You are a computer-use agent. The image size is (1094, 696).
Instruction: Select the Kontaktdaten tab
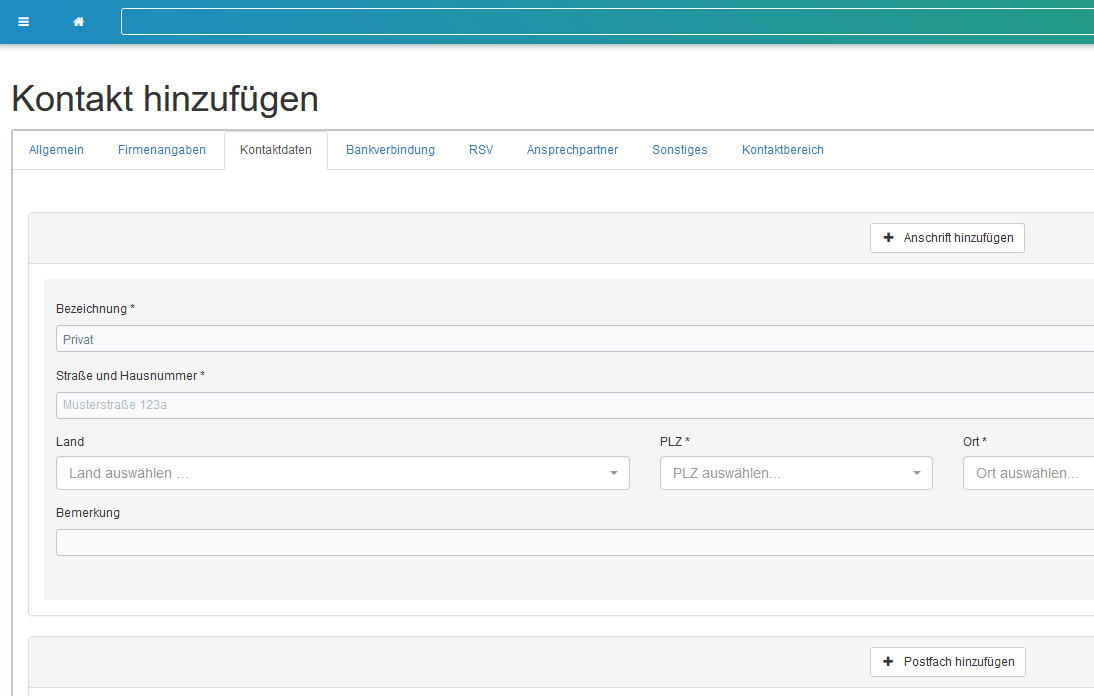276,150
